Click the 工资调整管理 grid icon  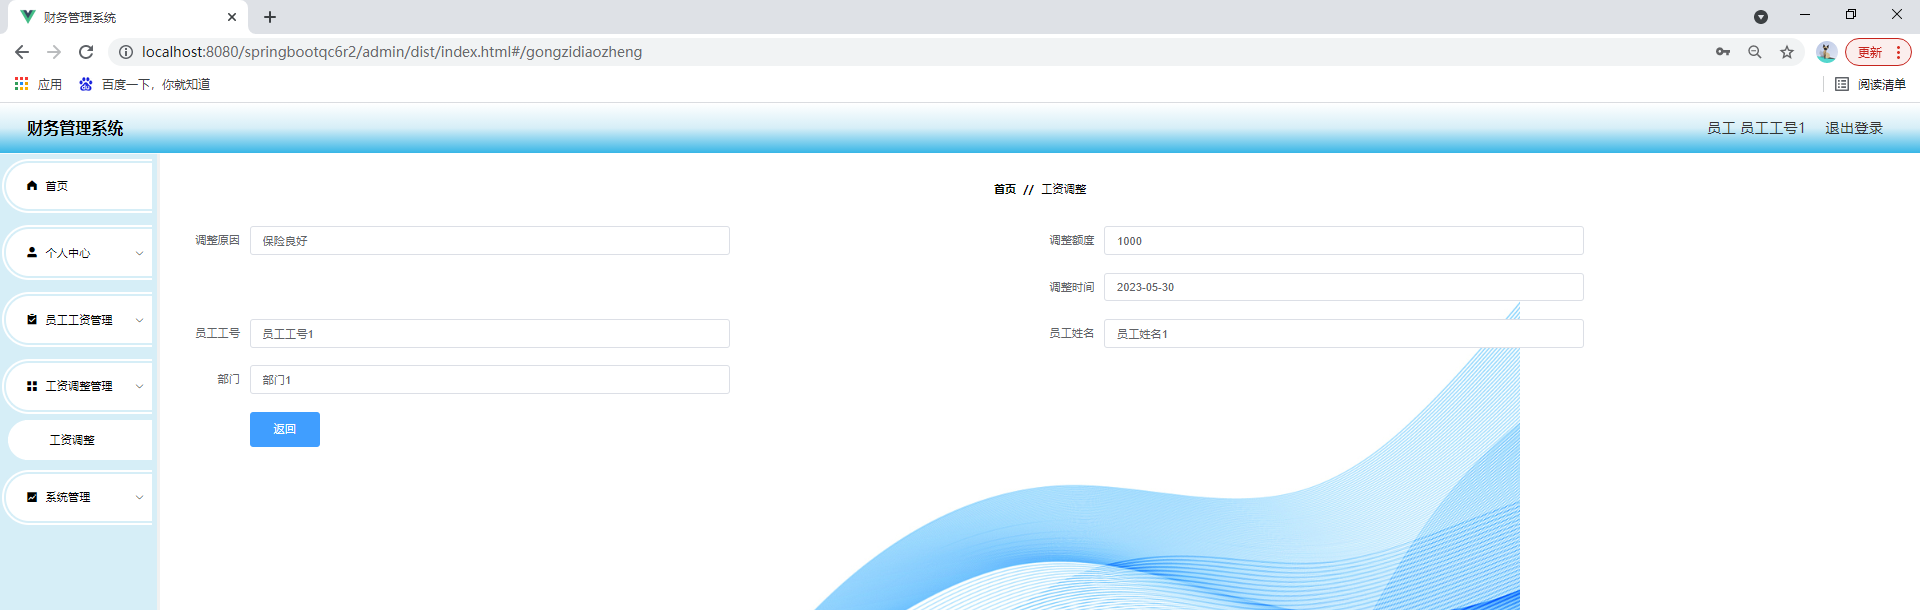pyautogui.click(x=32, y=386)
